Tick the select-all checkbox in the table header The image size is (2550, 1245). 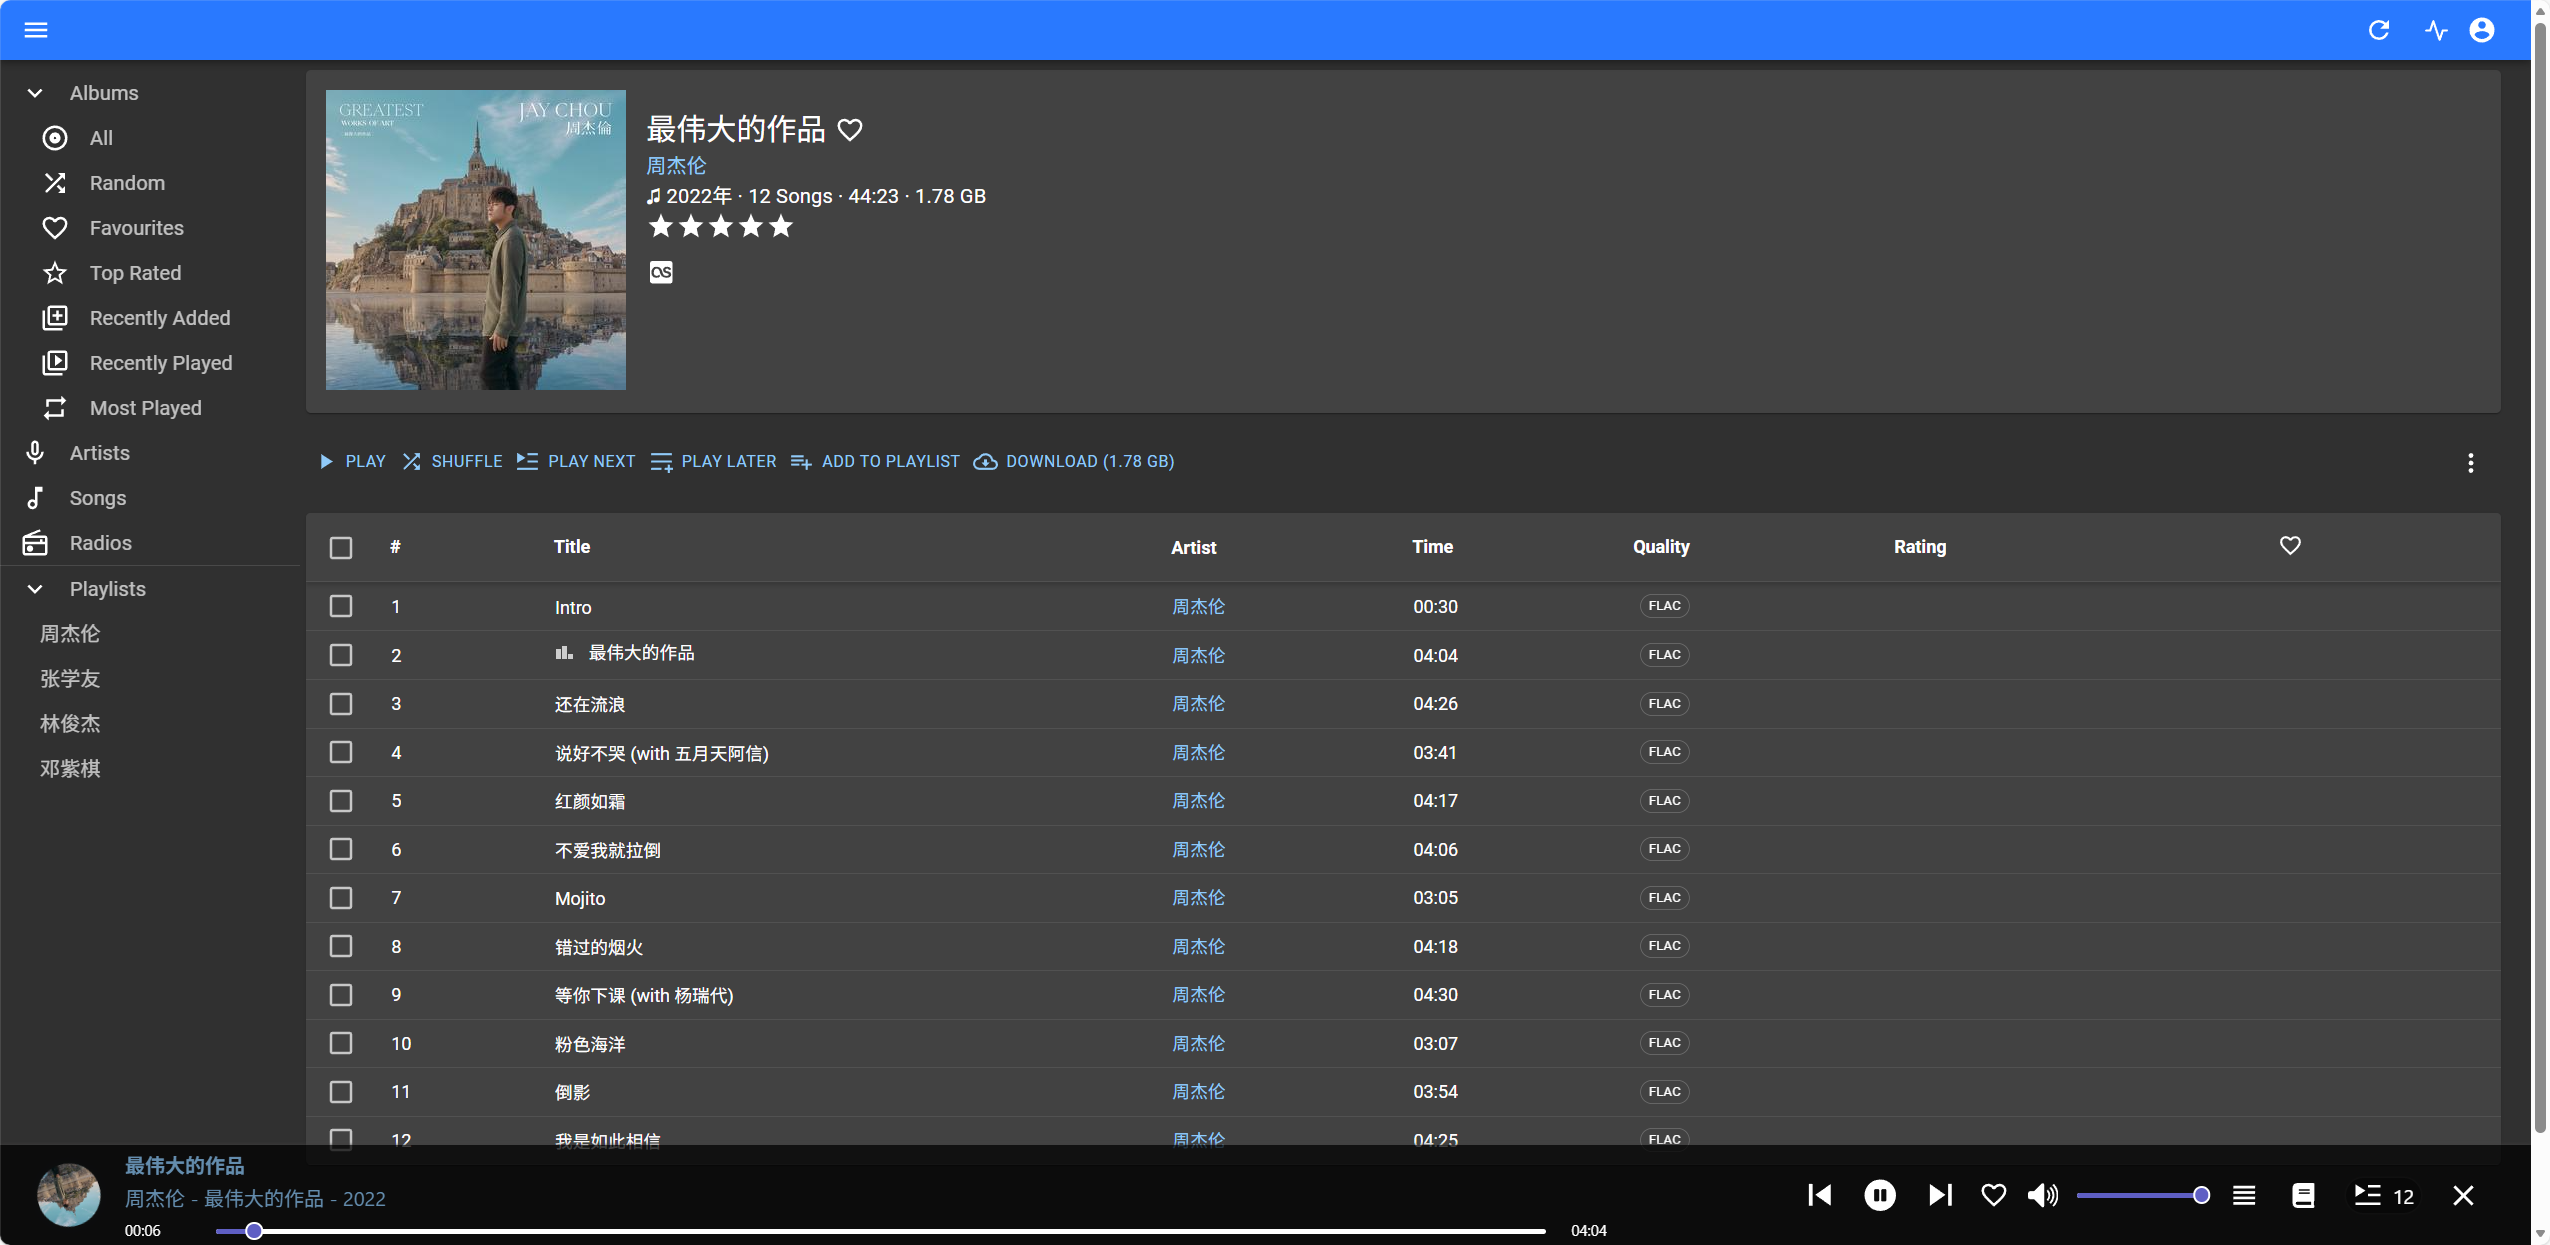341,547
